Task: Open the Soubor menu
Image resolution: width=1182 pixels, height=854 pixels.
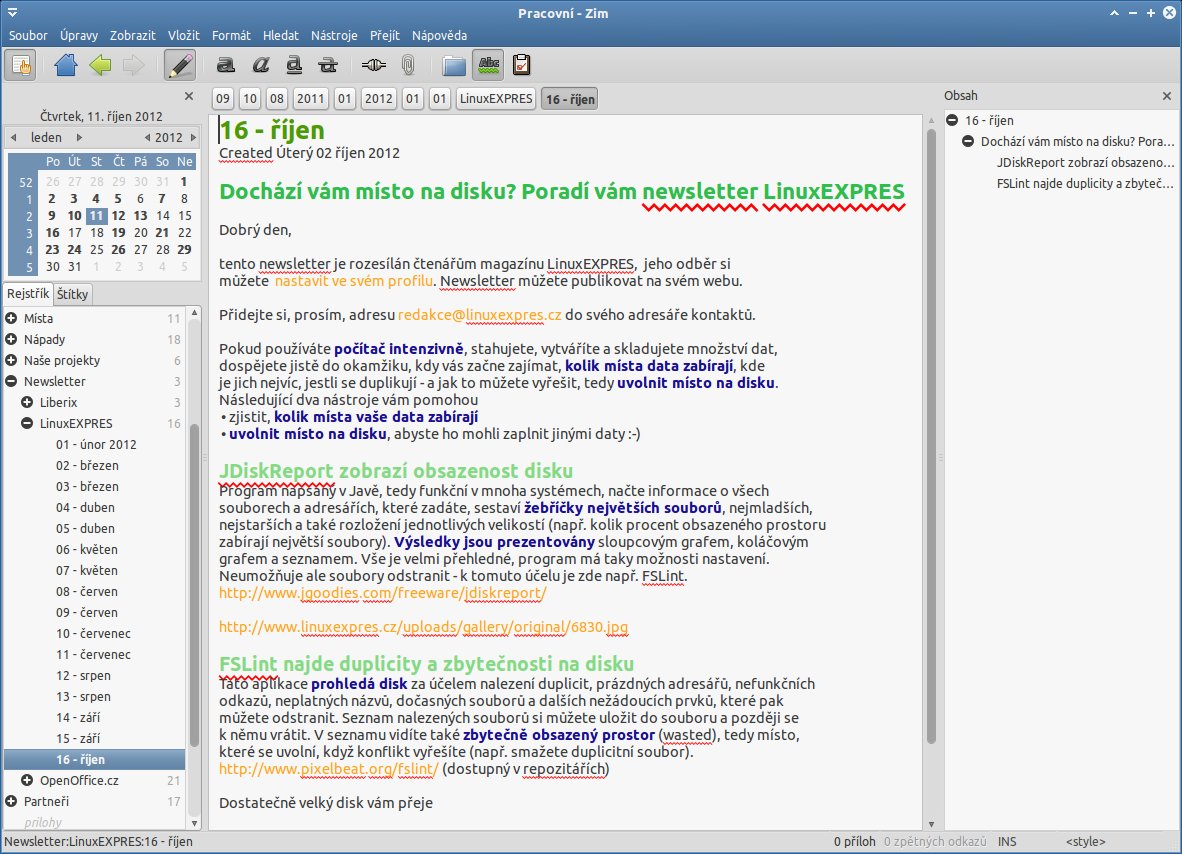Action: click(28, 35)
